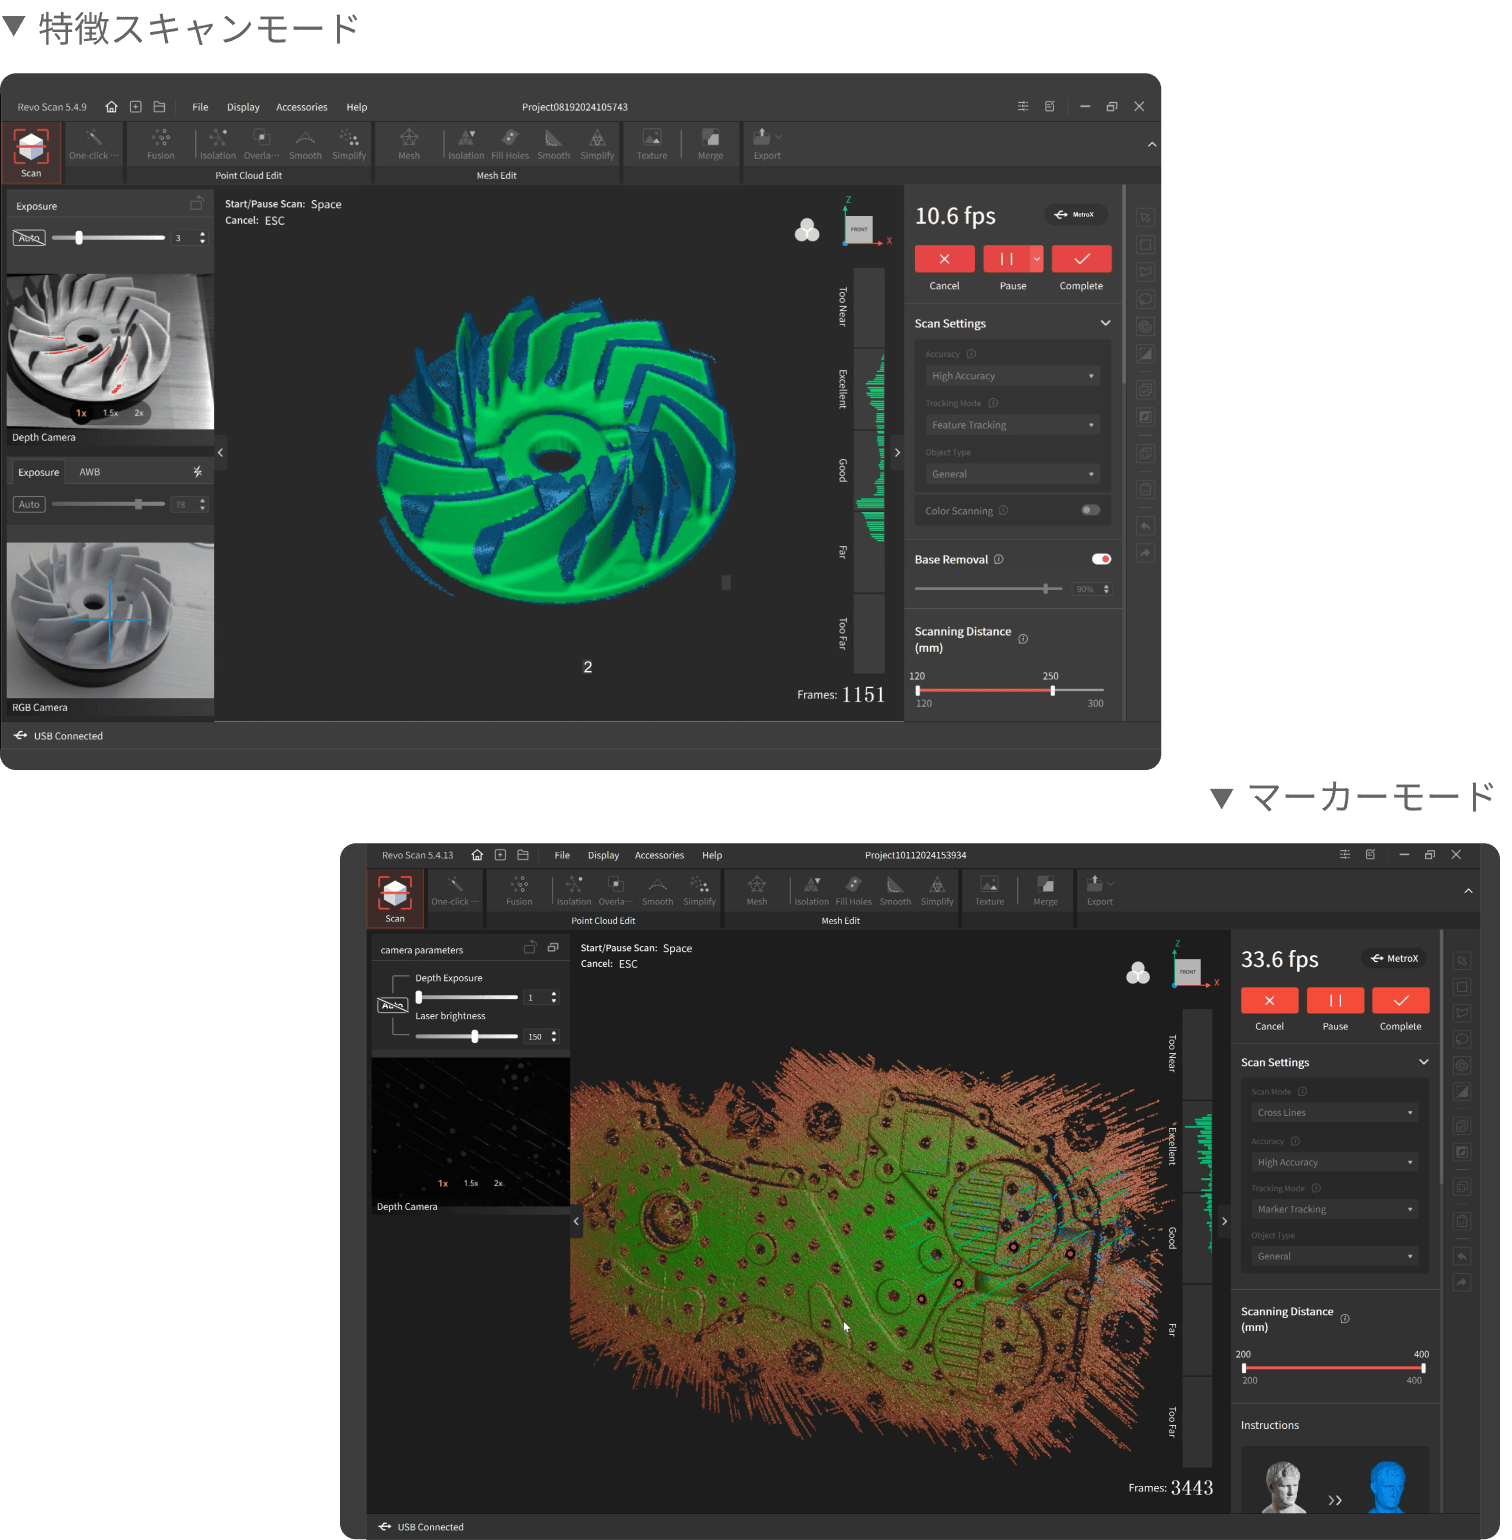Screen dimensions: 1512x1540
Task: Click the Depth Camera impeller preview thumbnail
Action: click(x=110, y=350)
